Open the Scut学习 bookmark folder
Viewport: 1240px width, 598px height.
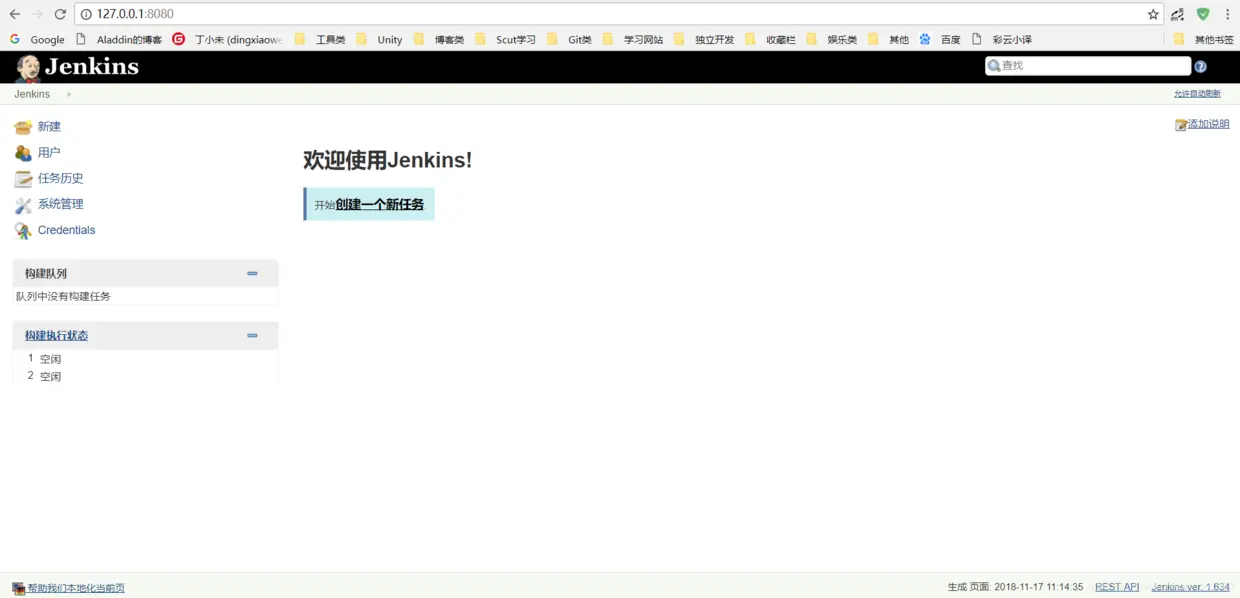coord(505,40)
